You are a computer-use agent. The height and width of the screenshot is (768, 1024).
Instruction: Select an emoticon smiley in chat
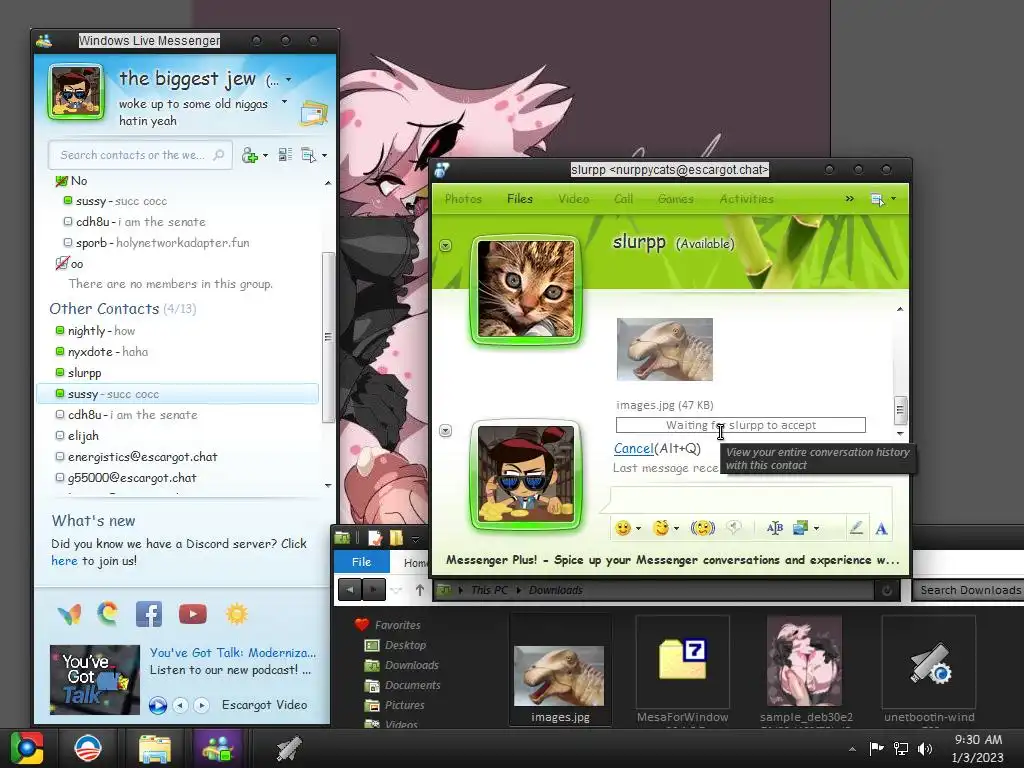pyautogui.click(x=623, y=528)
